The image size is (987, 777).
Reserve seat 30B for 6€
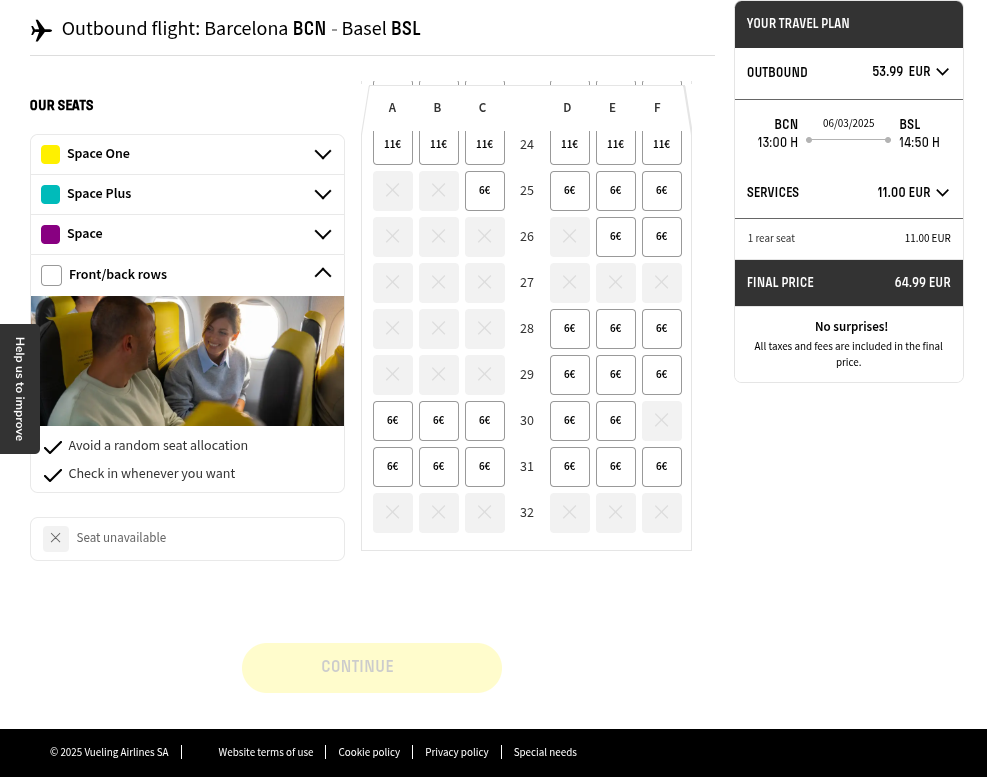click(x=439, y=421)
